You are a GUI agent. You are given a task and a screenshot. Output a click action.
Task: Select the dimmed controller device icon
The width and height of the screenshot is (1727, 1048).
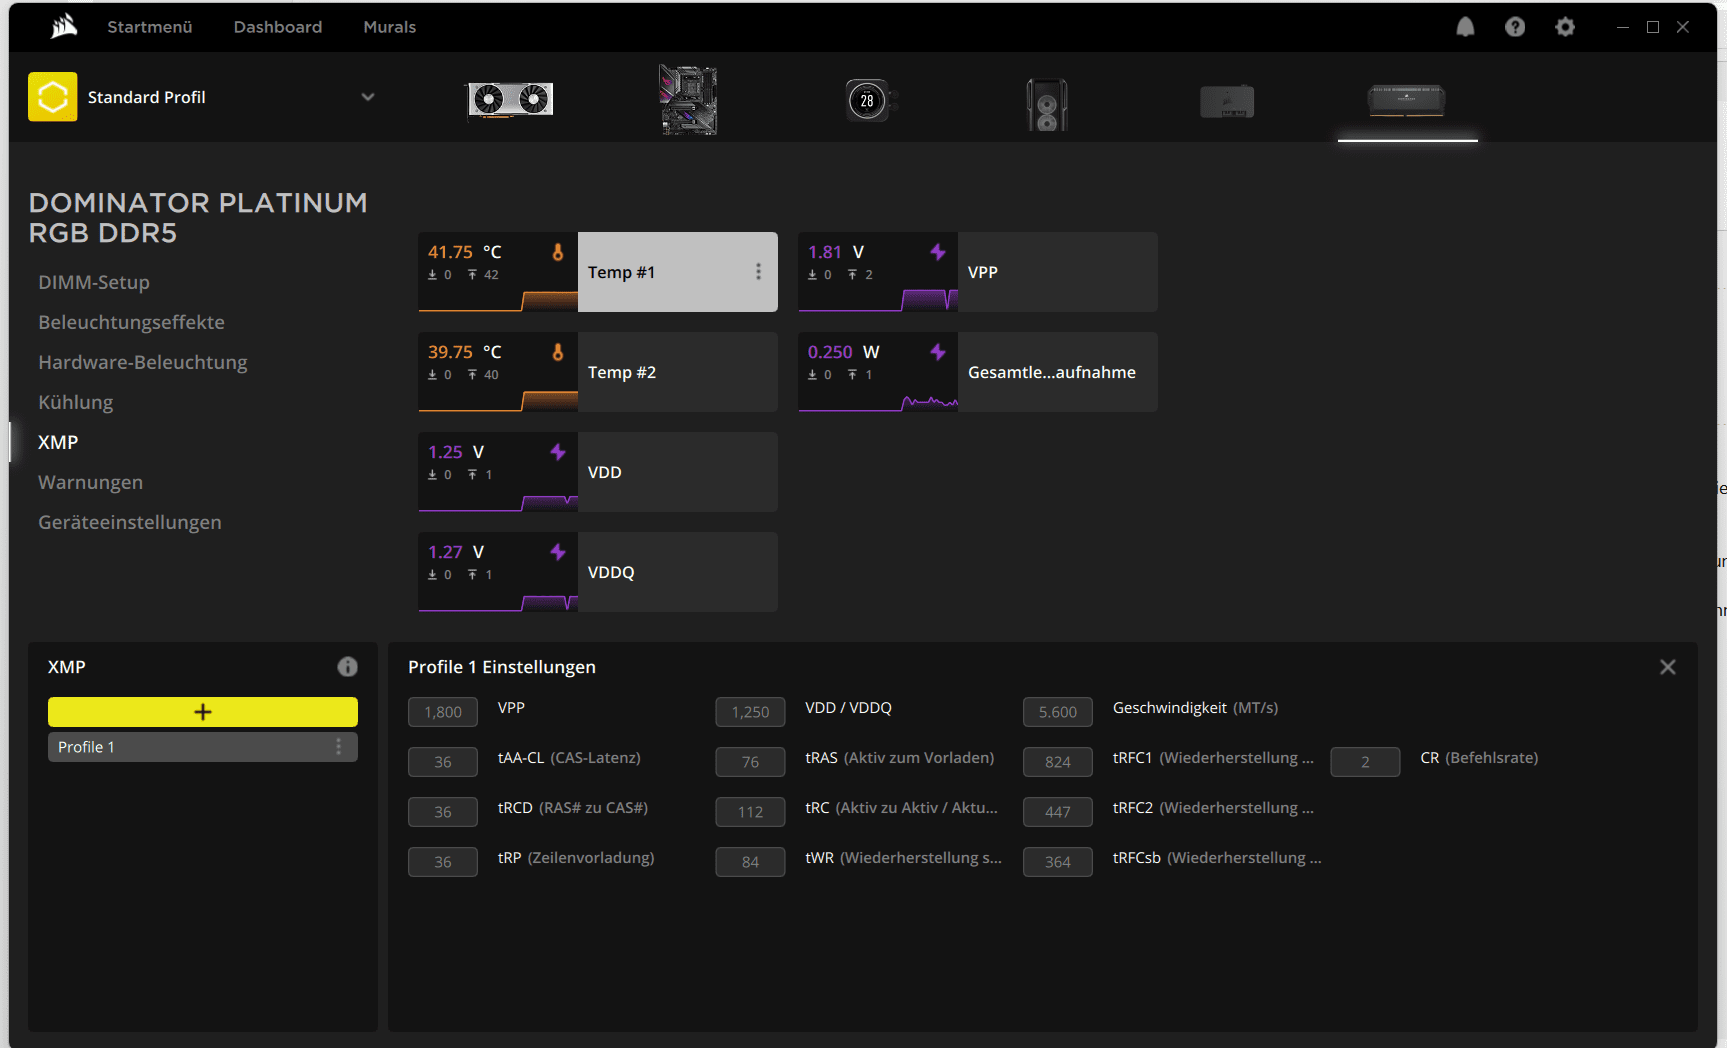(x=1227, y=101)
